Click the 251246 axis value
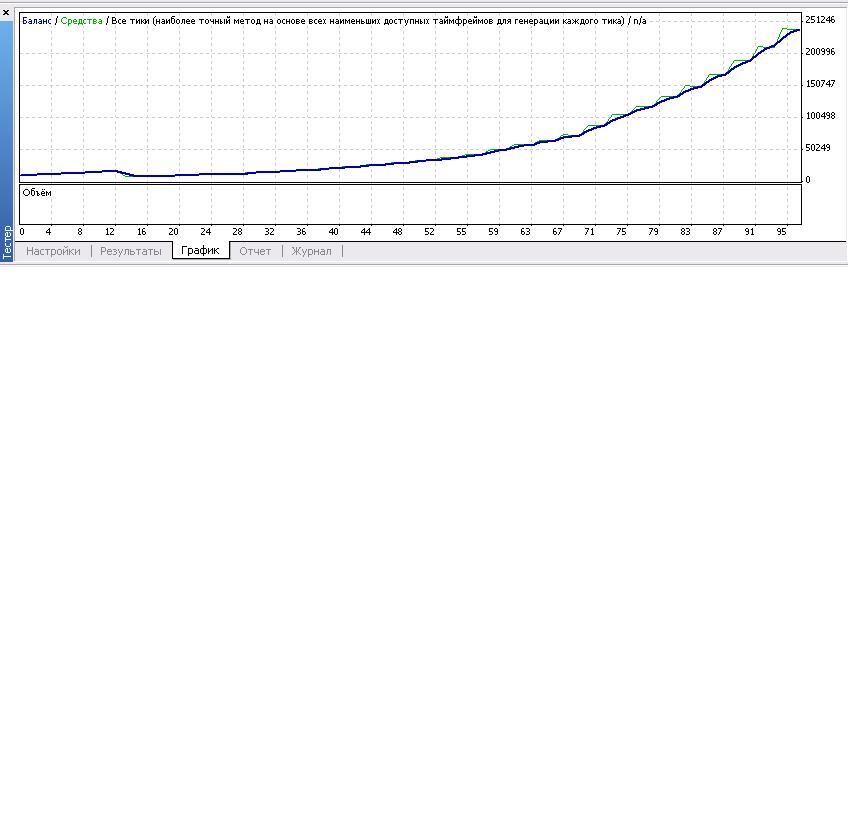 pos(820,20)
